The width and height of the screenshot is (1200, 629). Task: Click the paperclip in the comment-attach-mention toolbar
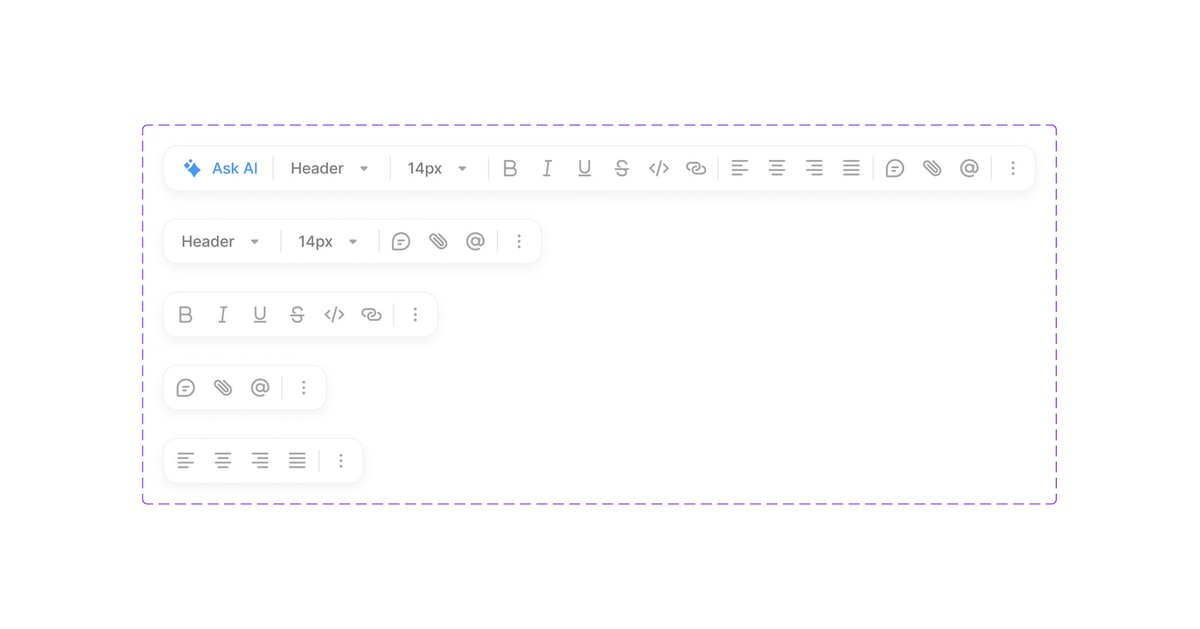coord(222,387)
